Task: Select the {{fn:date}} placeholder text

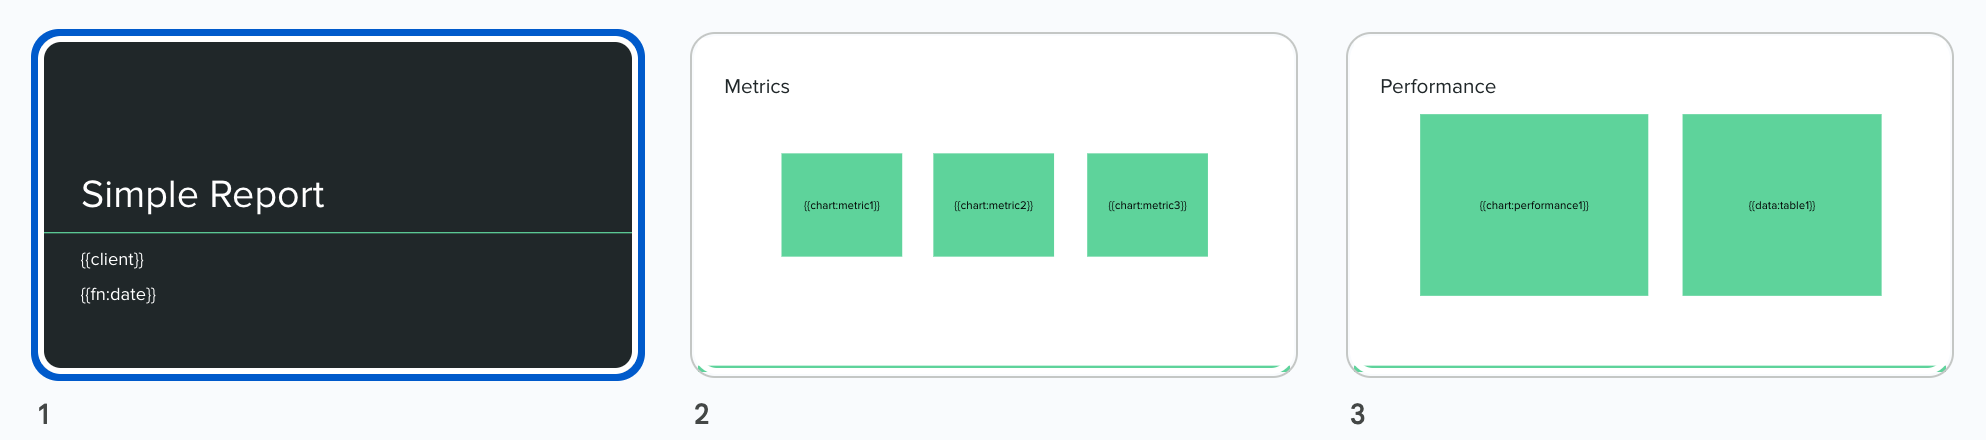Action: click(x=118, y=294)
